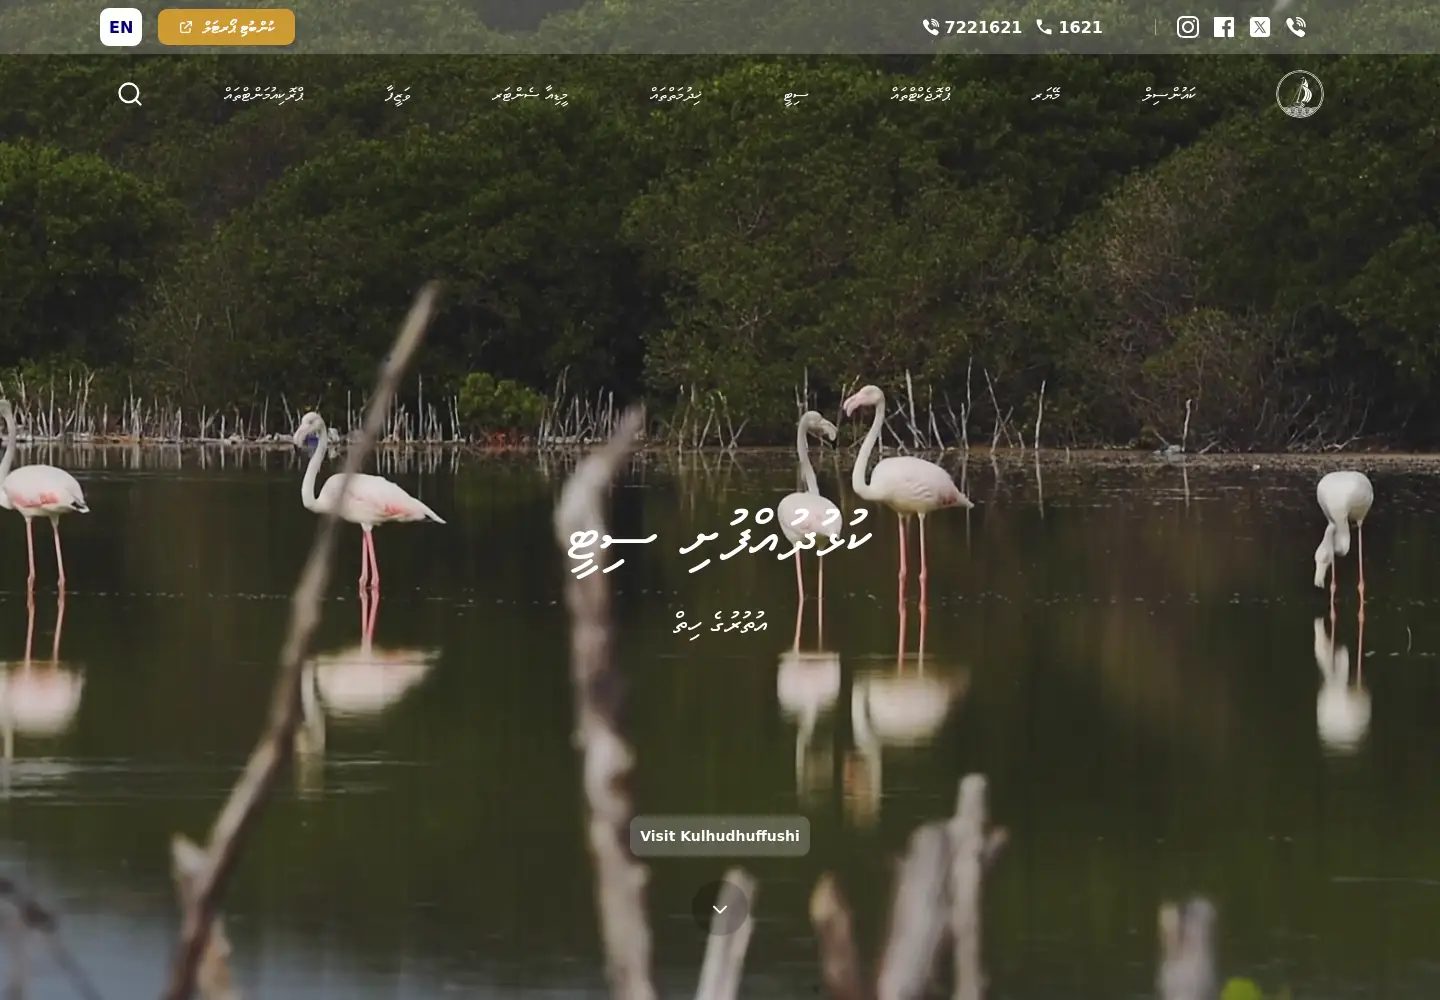Open the Projects (ޕްރޮޖެކްޓްތައް) menu item
The image size is (1440, 1000).
pyautogui.click(x=921, y=94)
